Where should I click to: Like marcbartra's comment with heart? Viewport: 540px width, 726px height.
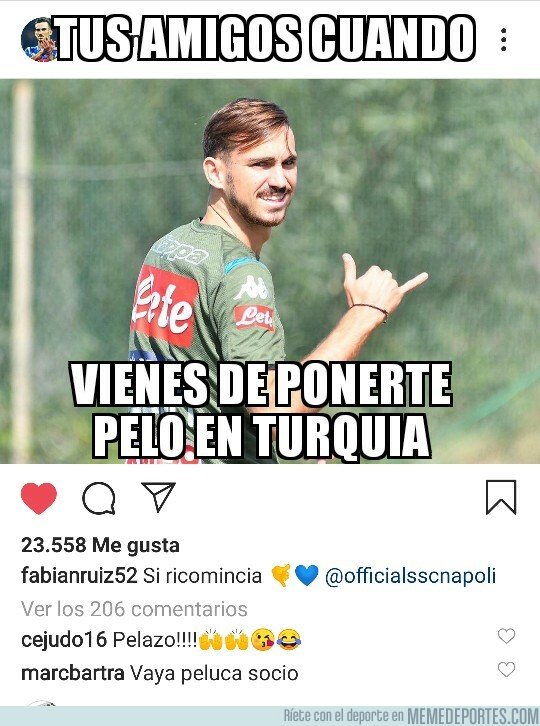(x=506, y=669)
